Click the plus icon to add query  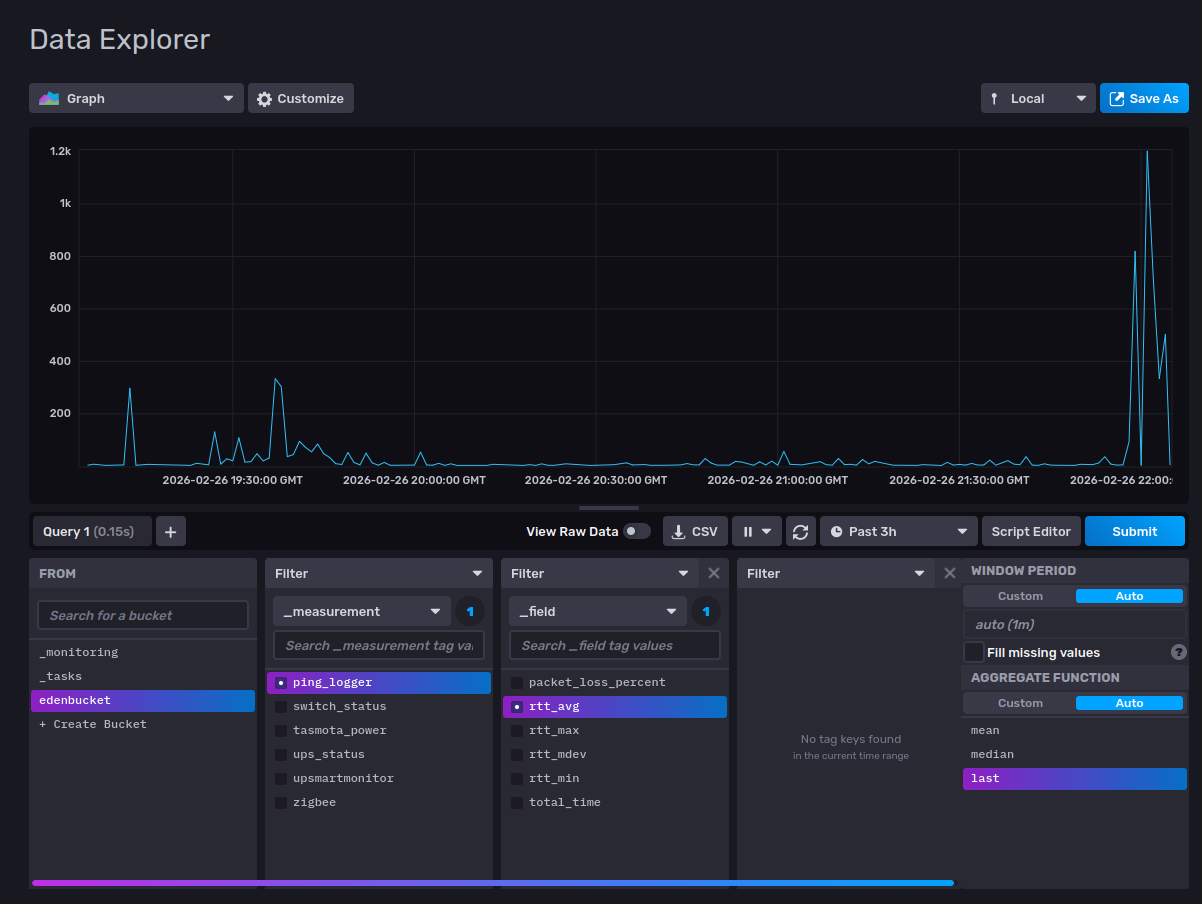pos(170,532)
